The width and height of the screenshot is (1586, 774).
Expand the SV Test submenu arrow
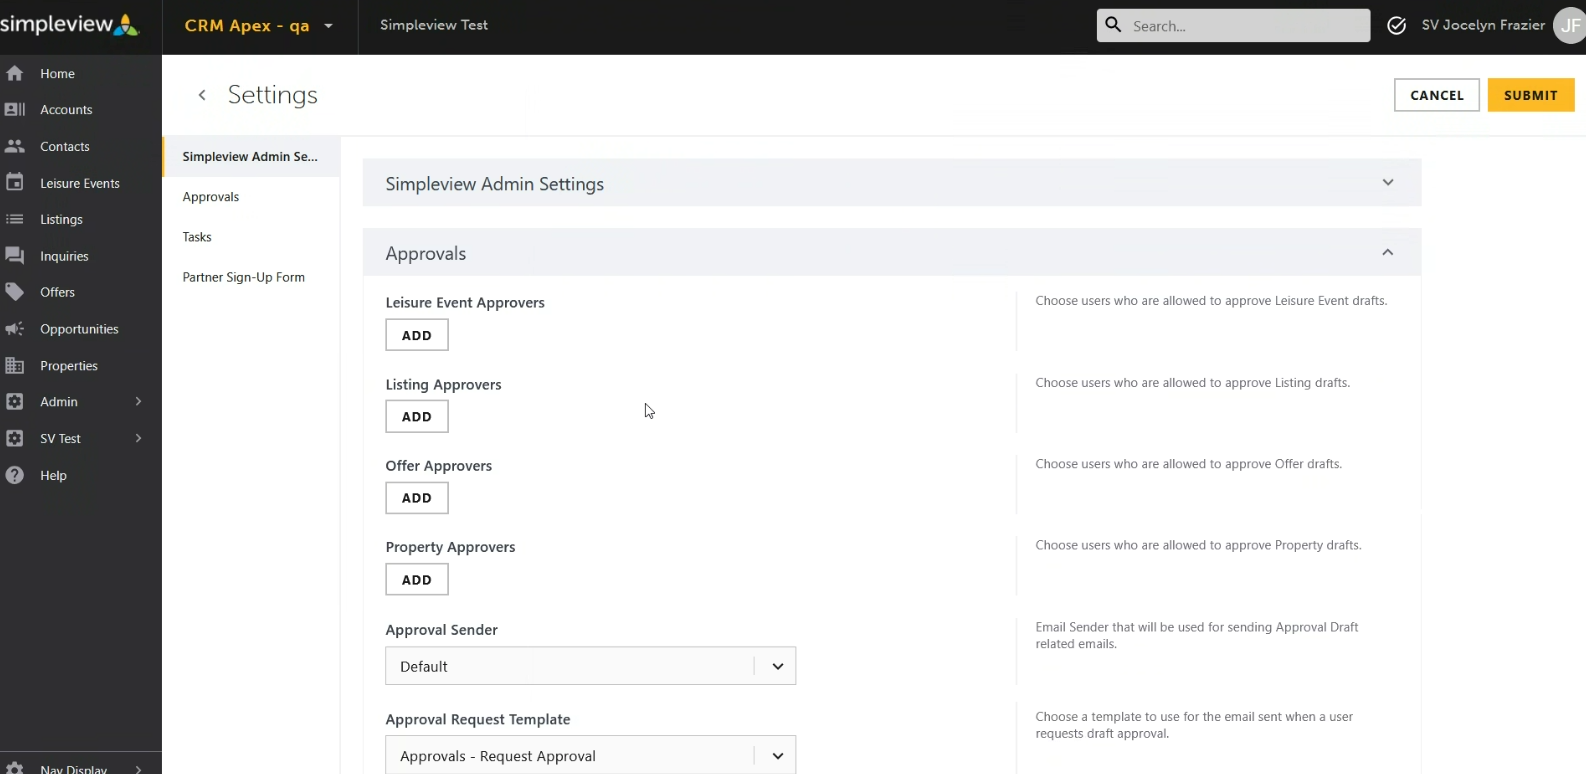click(138, 438)
